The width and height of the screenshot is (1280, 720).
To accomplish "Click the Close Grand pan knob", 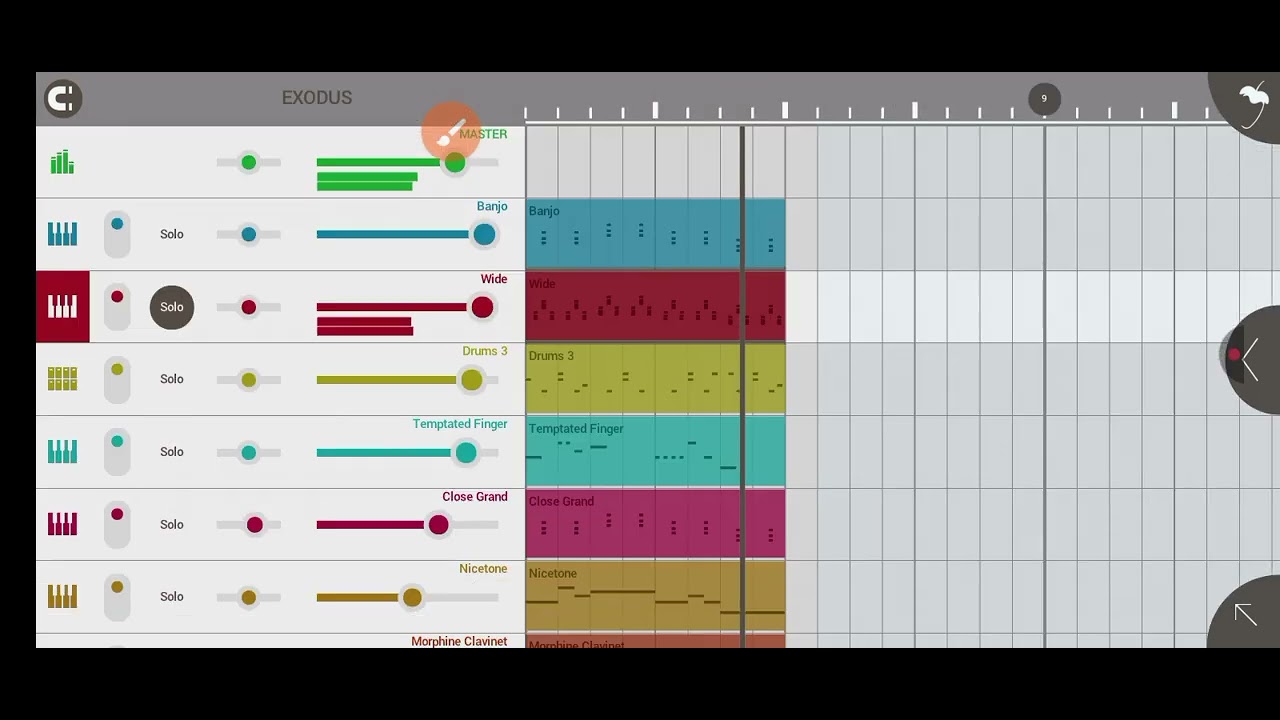I will 255,524.
